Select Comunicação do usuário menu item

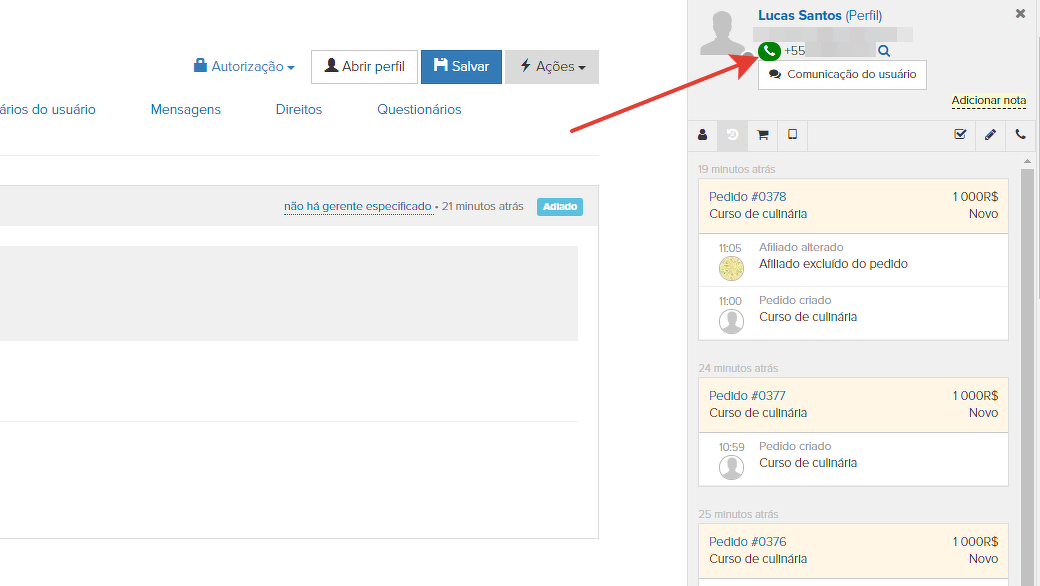(842, 75)
